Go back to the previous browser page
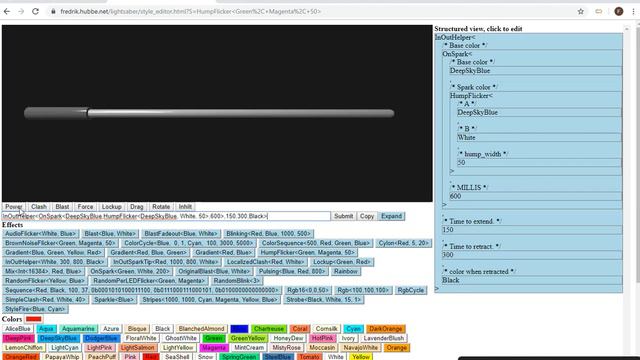640x360 pixels. click(7, 11)
